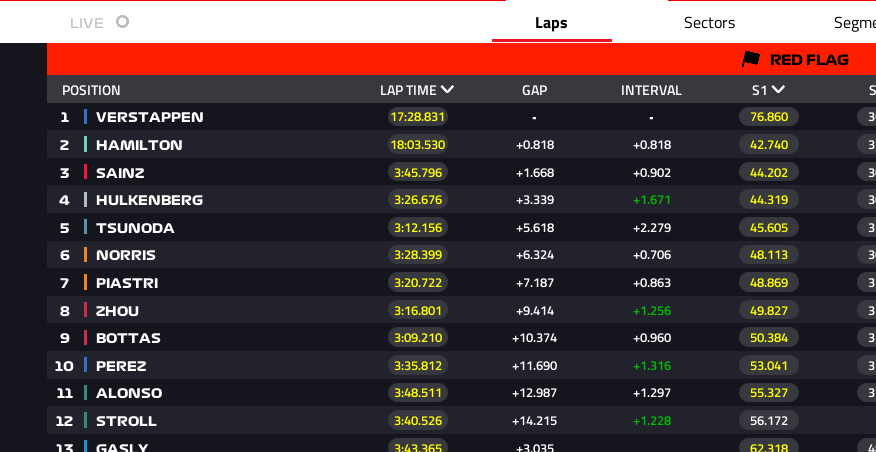Click the RED FLAG status label
Image resolution: width=876 pixels, height=452 pixels.
[x=809, y=60]
